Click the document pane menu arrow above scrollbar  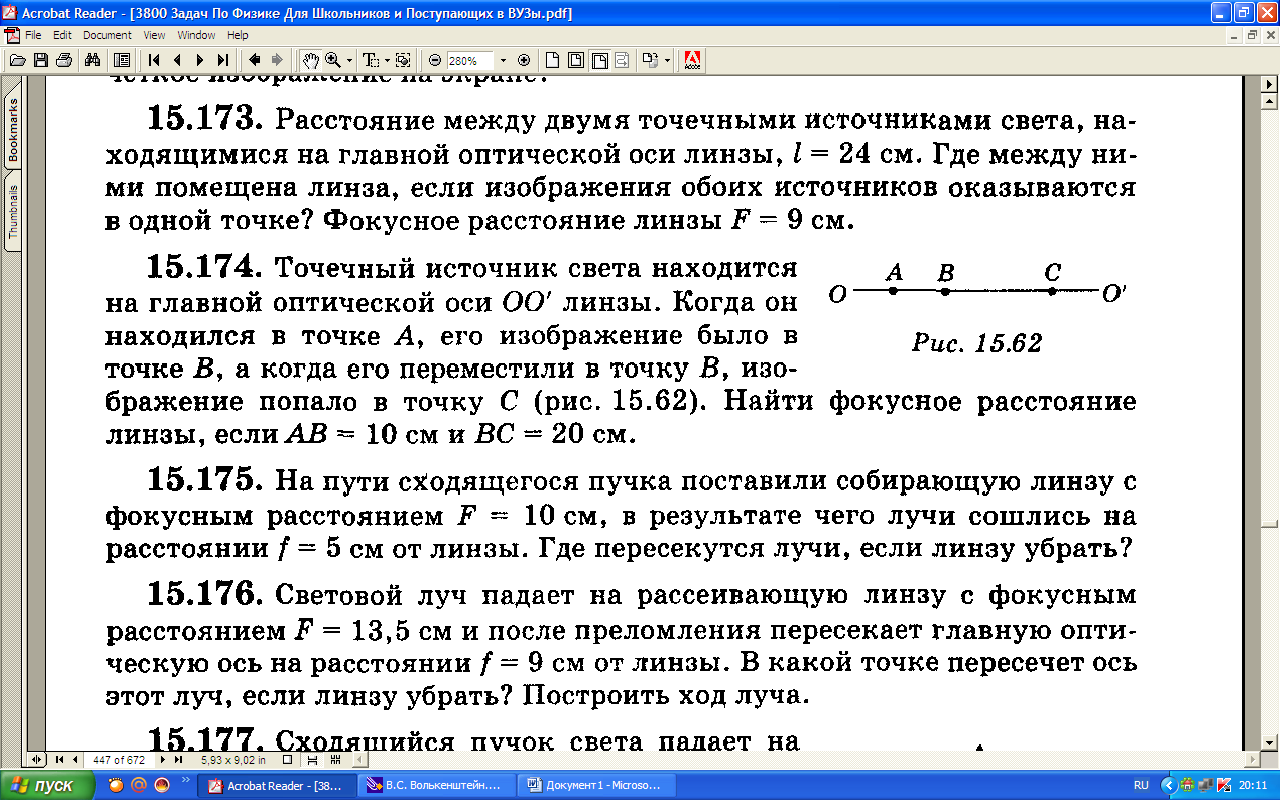[1270, 85]
